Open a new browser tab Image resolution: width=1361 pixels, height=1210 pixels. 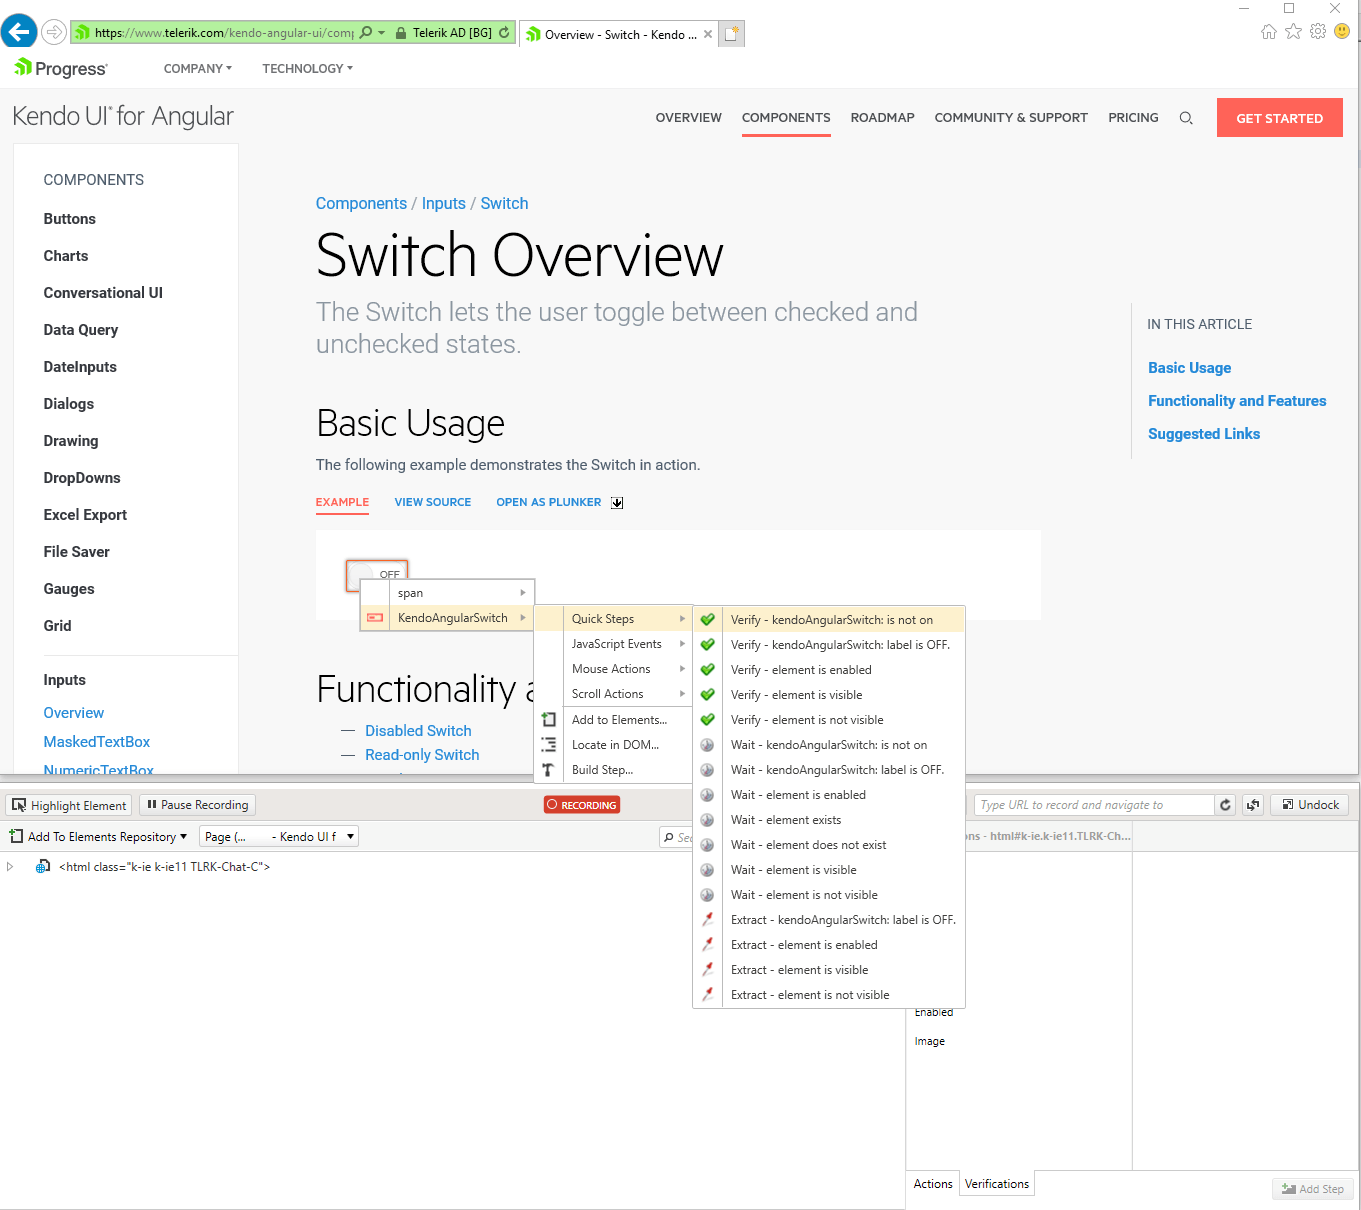tap(732, 34)
